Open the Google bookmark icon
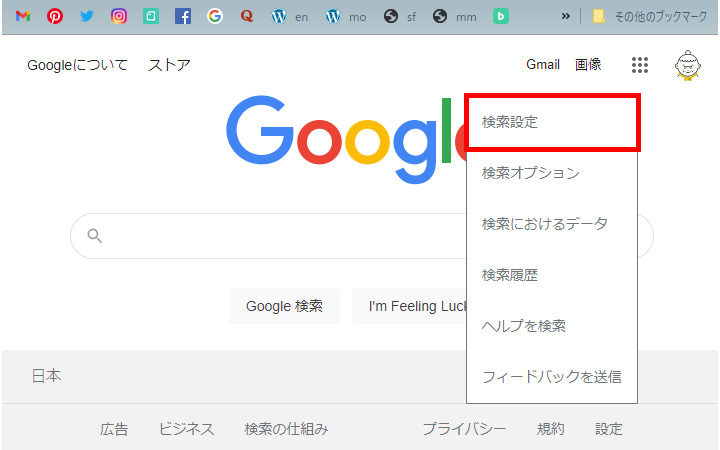This screenshot has height=450, width=720. point(214,17)
